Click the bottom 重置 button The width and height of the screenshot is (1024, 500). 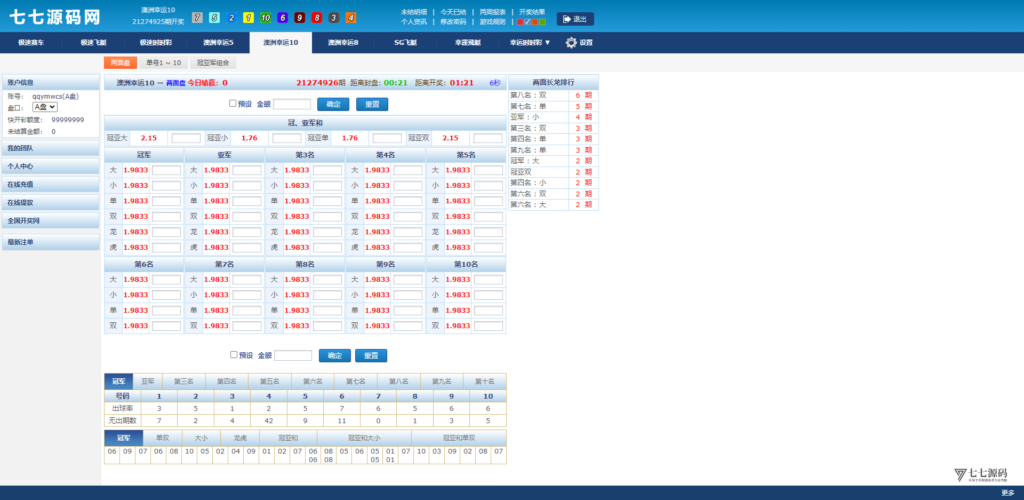pos(371,355)
